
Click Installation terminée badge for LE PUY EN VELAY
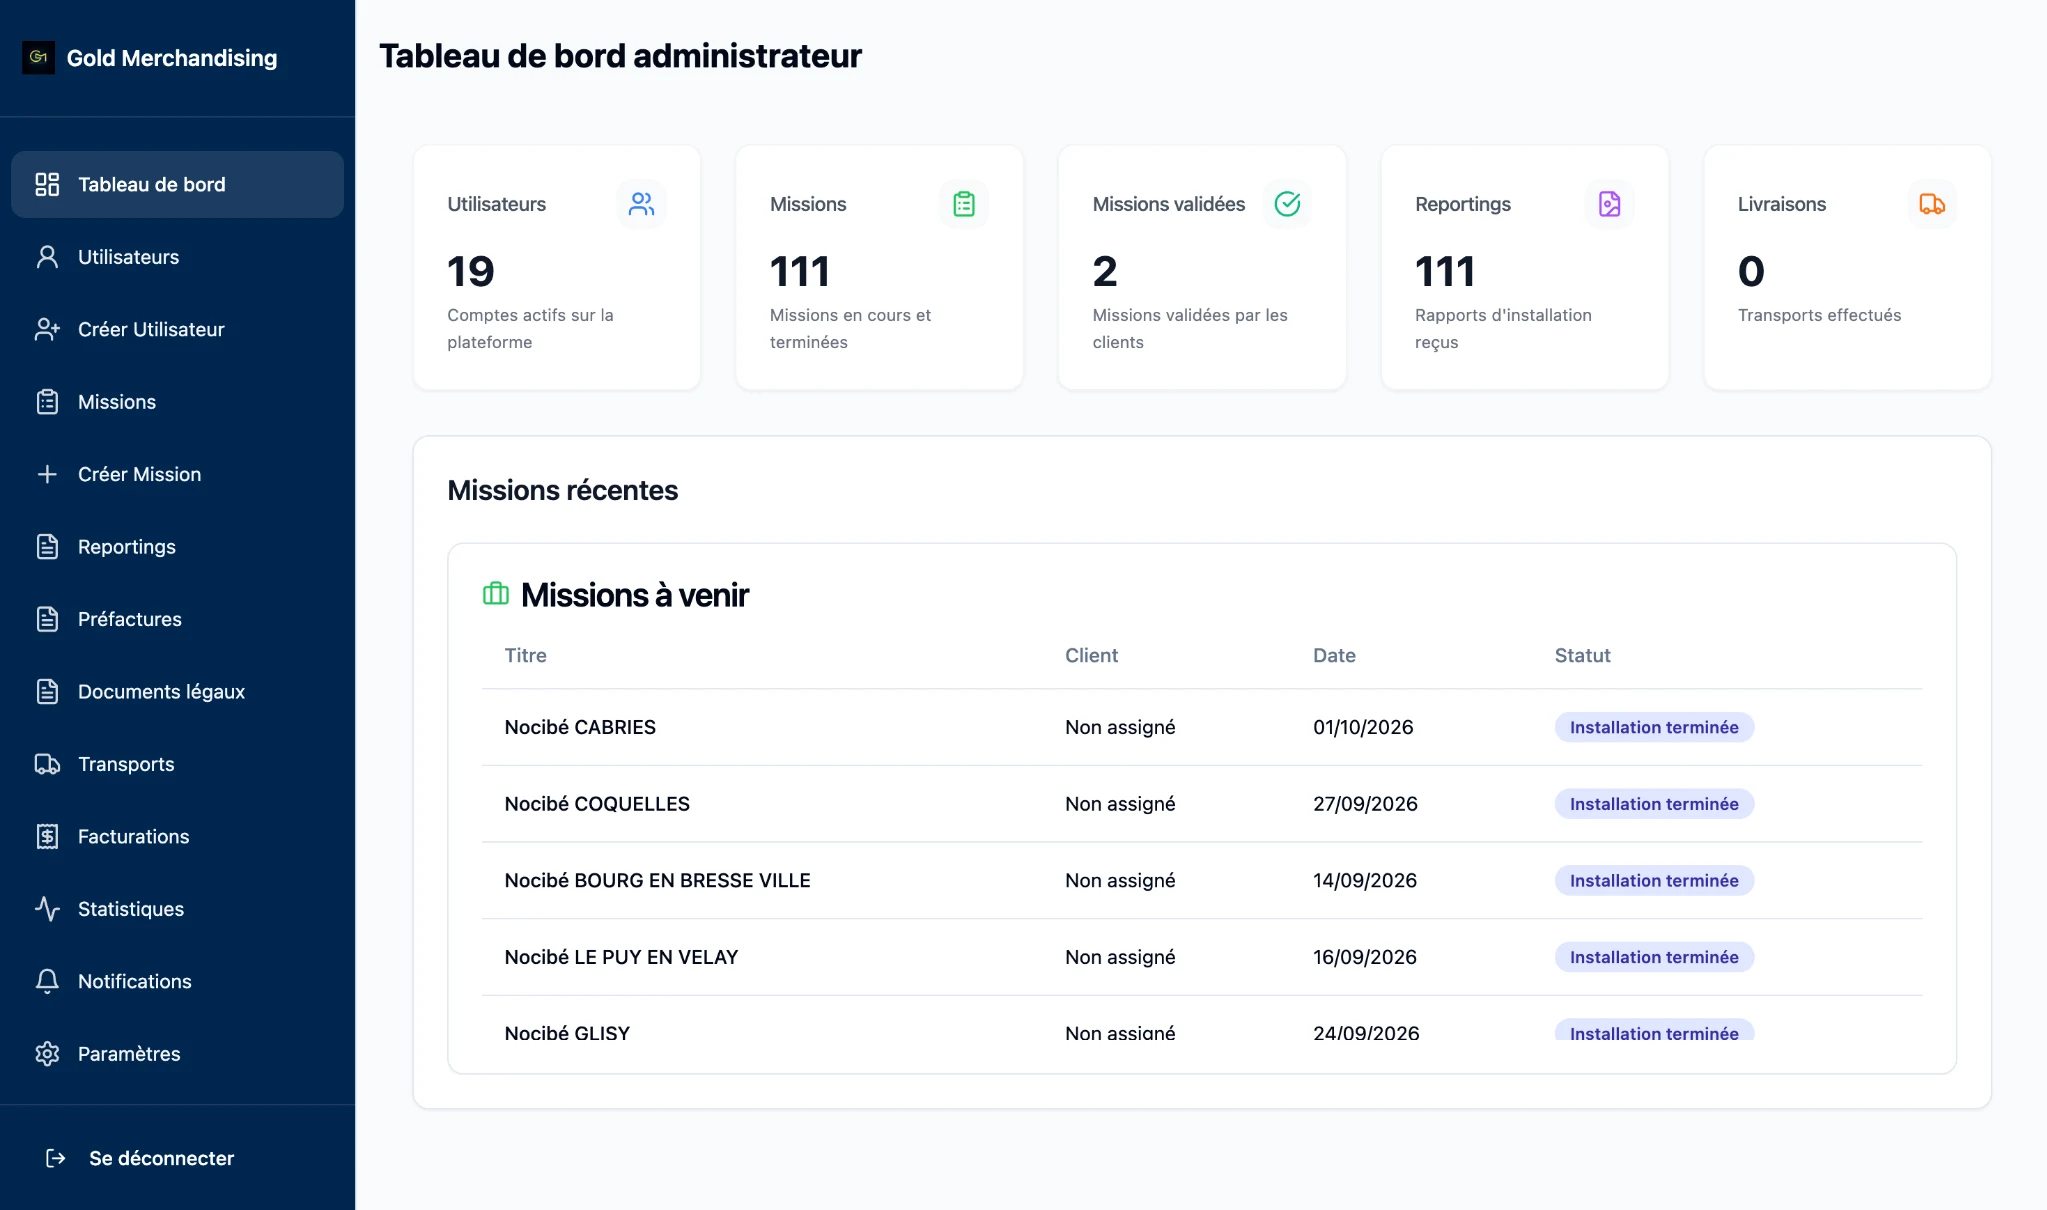click(1654, 957)
